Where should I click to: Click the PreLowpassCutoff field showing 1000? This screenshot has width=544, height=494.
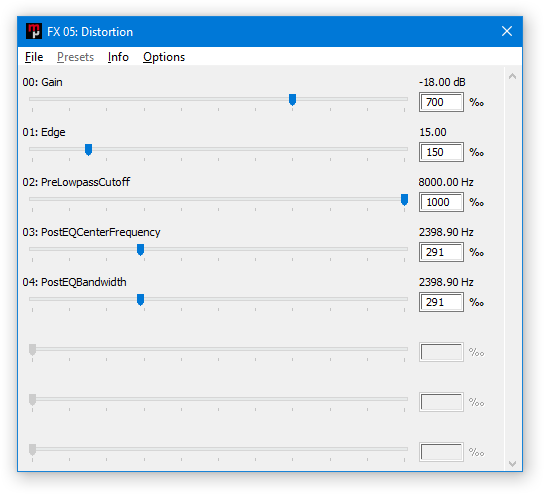(441, 202)
